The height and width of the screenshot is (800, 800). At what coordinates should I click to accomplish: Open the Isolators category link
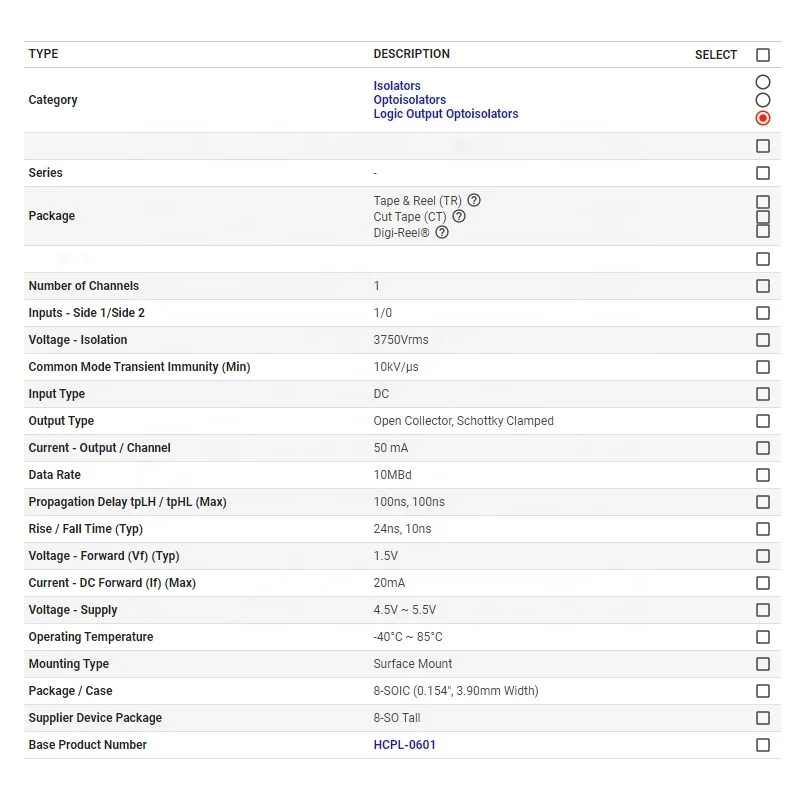click(x=397, y=86)
